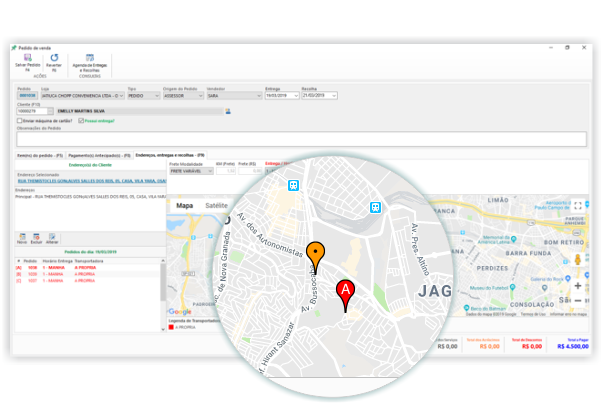
Task: Click the Total de Descontos R$ 0,00 value
Action: 532,346
